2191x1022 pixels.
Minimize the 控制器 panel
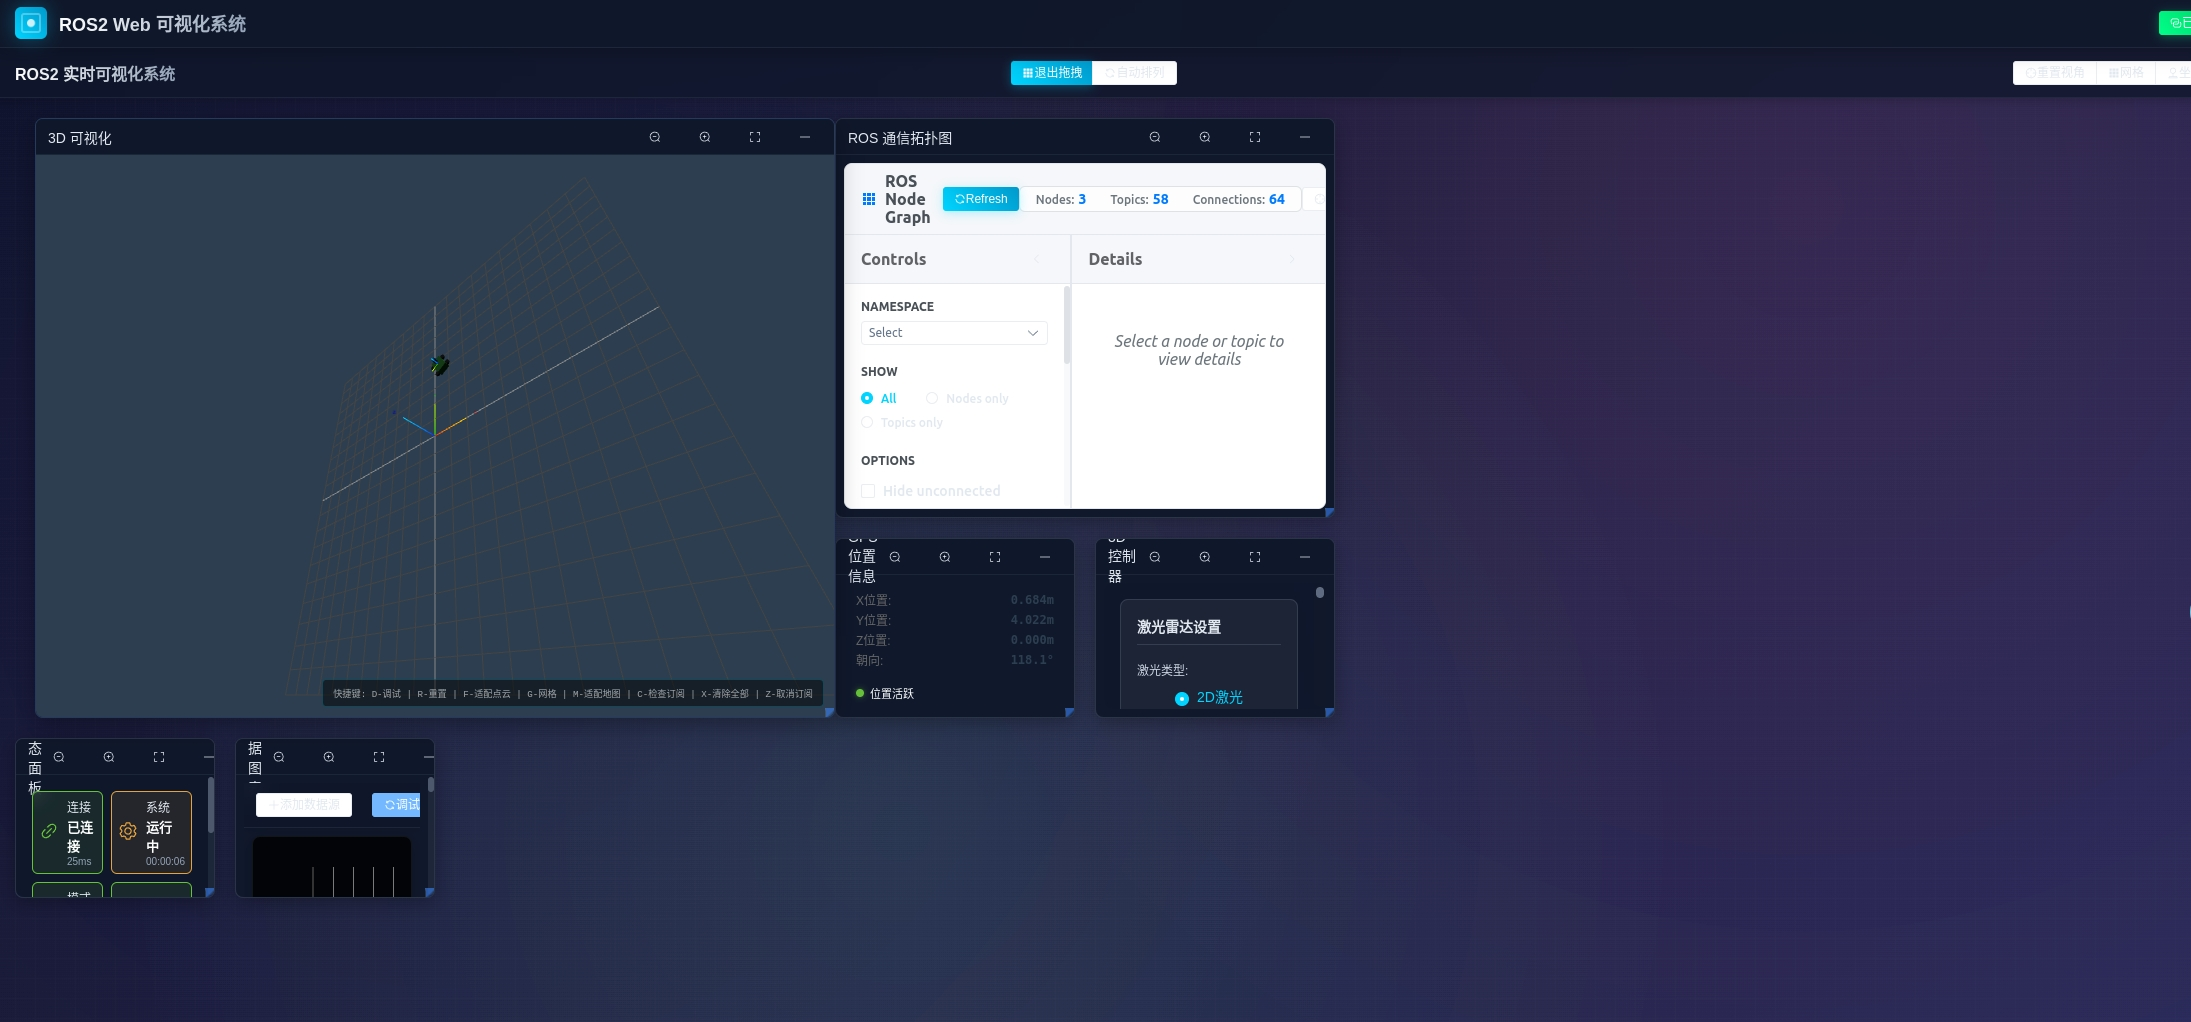(x=1305, y=557)
